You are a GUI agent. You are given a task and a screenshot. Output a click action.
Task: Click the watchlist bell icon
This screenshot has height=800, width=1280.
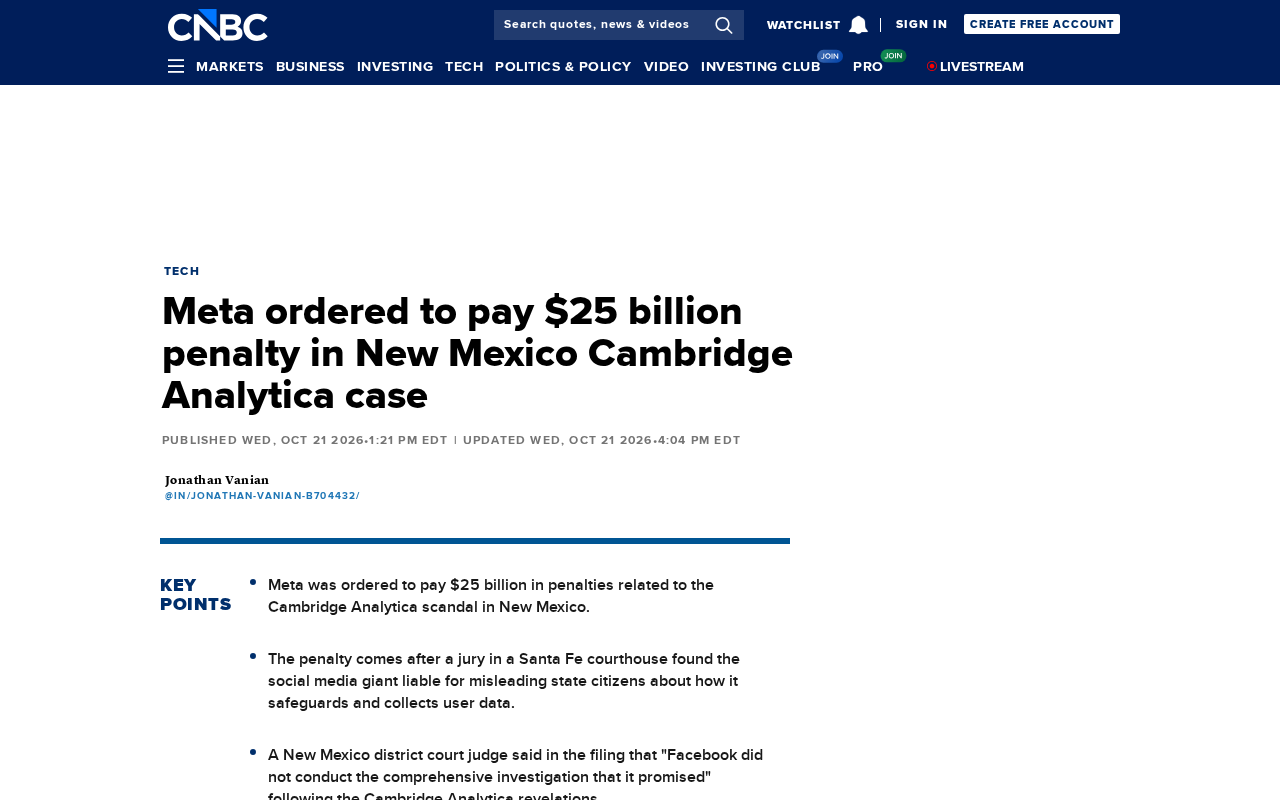coord(858,25)
